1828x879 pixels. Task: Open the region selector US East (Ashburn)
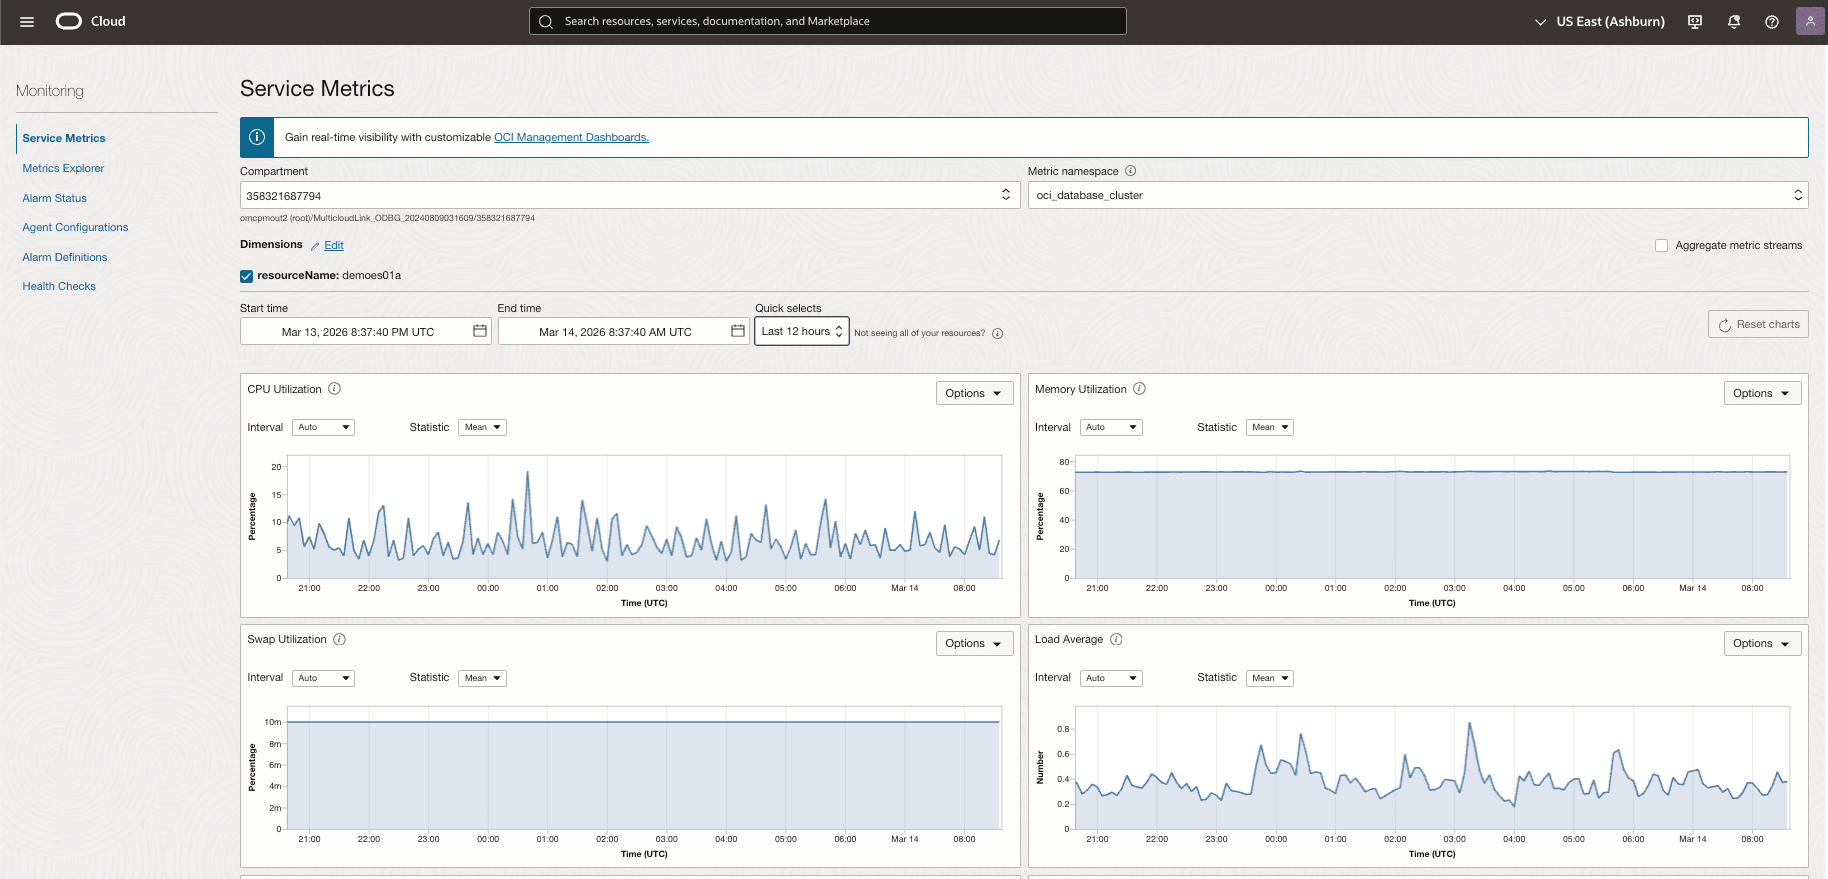click(1600, 21)
